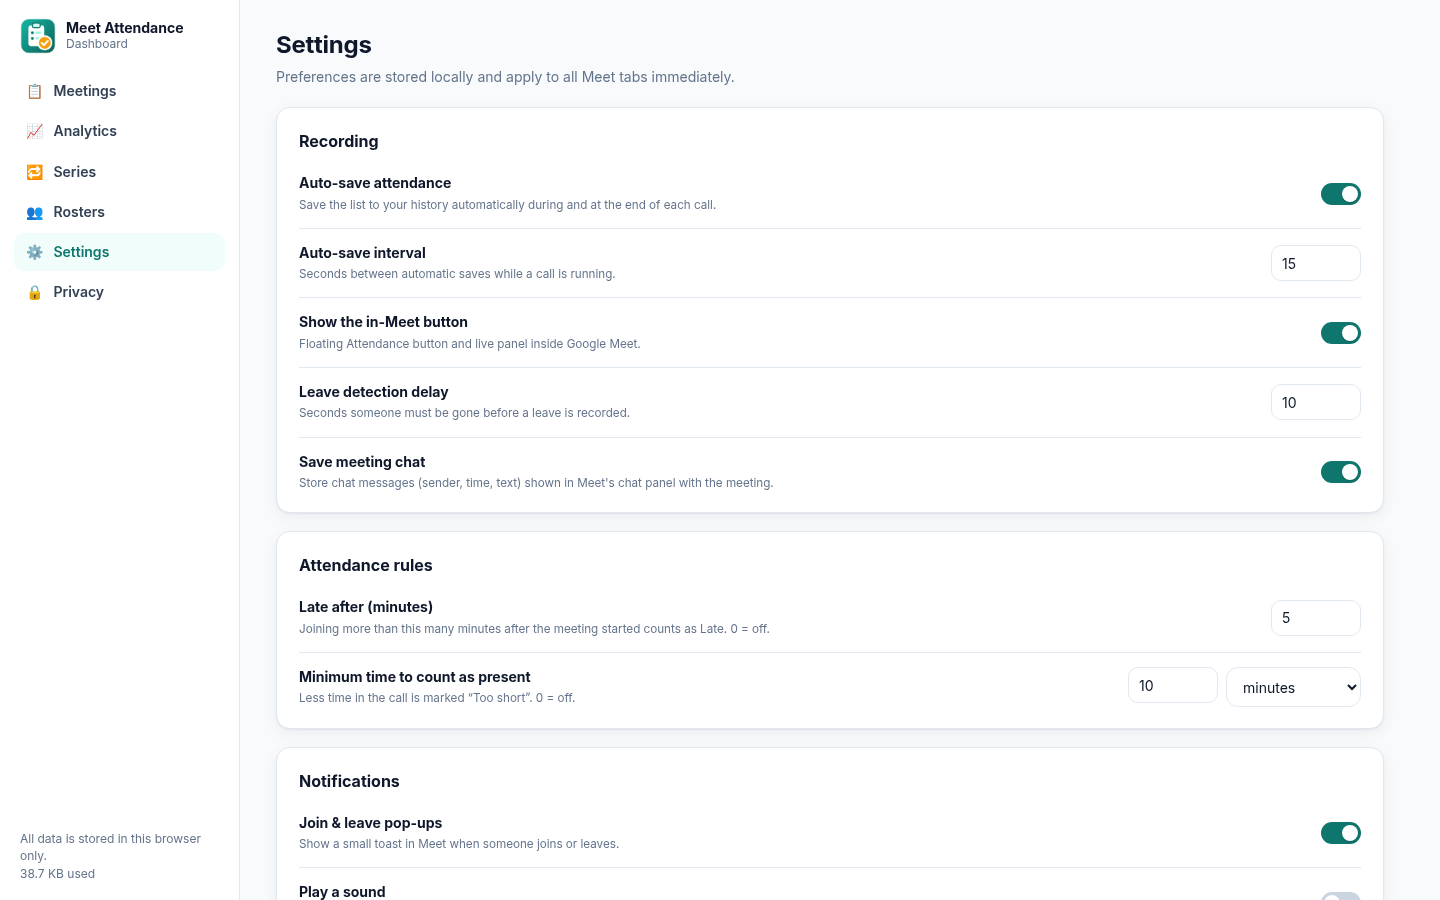Click the Auto-save interval field
1440x900 pixels.
pos(1316,263)
